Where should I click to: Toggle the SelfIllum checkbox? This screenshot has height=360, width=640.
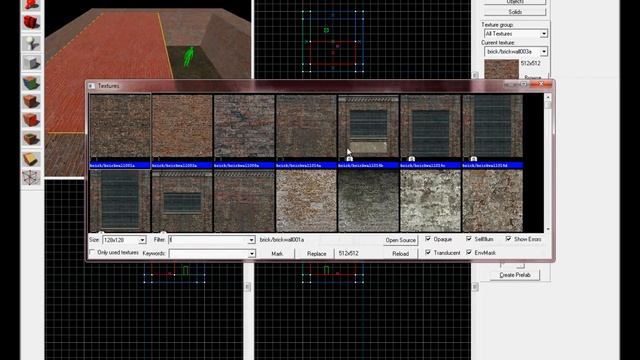point(469,239)
